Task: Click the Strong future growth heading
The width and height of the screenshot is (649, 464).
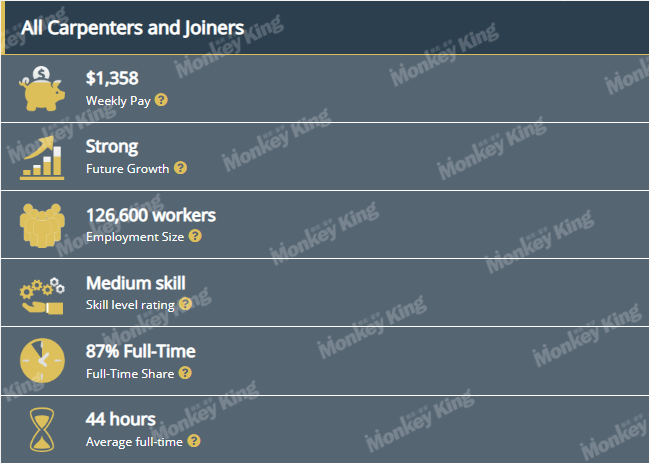Action: pos(112,147)
